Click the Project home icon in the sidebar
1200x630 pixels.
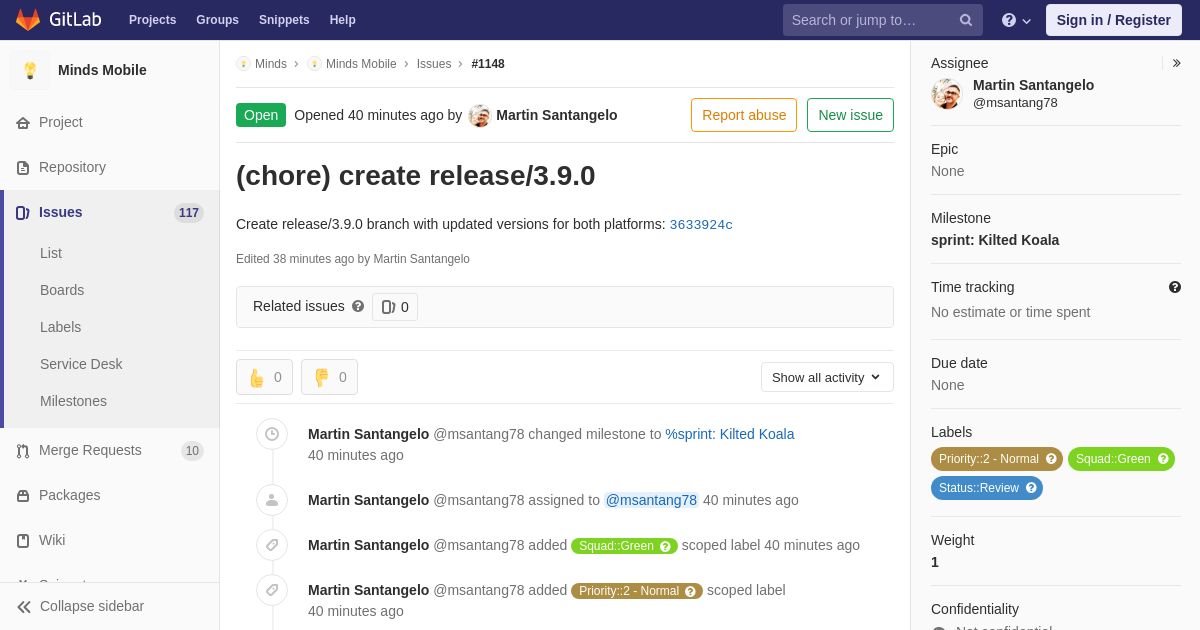click(x=23, y=123)
